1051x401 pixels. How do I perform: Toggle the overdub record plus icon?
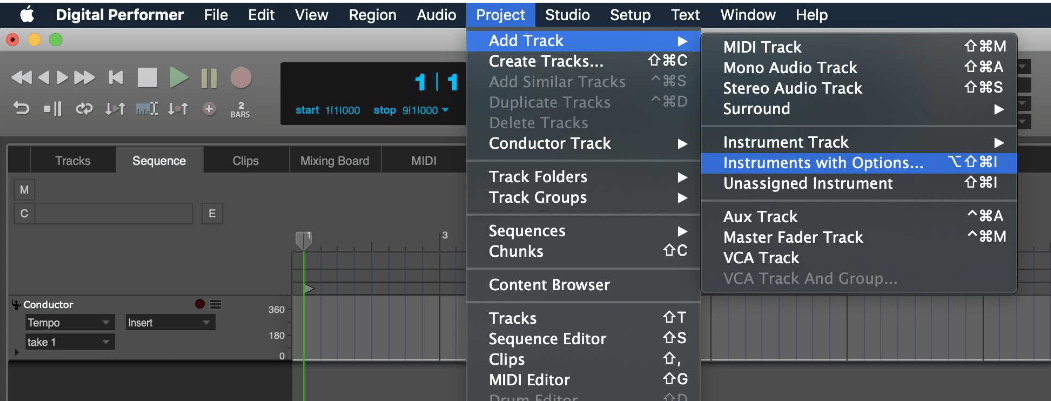(x=209, y=108)
